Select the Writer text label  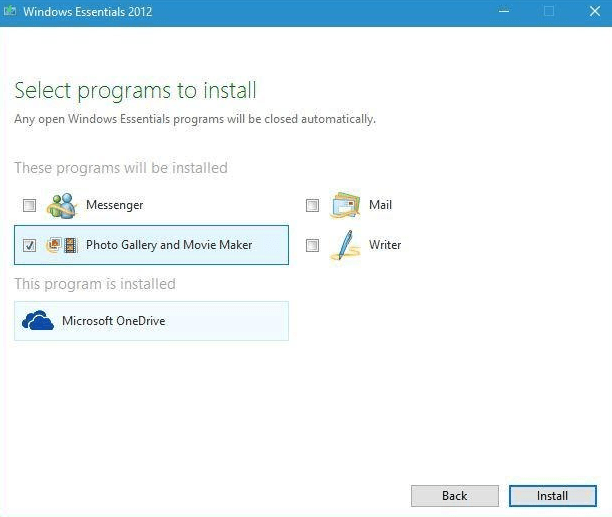click(384, 245)
